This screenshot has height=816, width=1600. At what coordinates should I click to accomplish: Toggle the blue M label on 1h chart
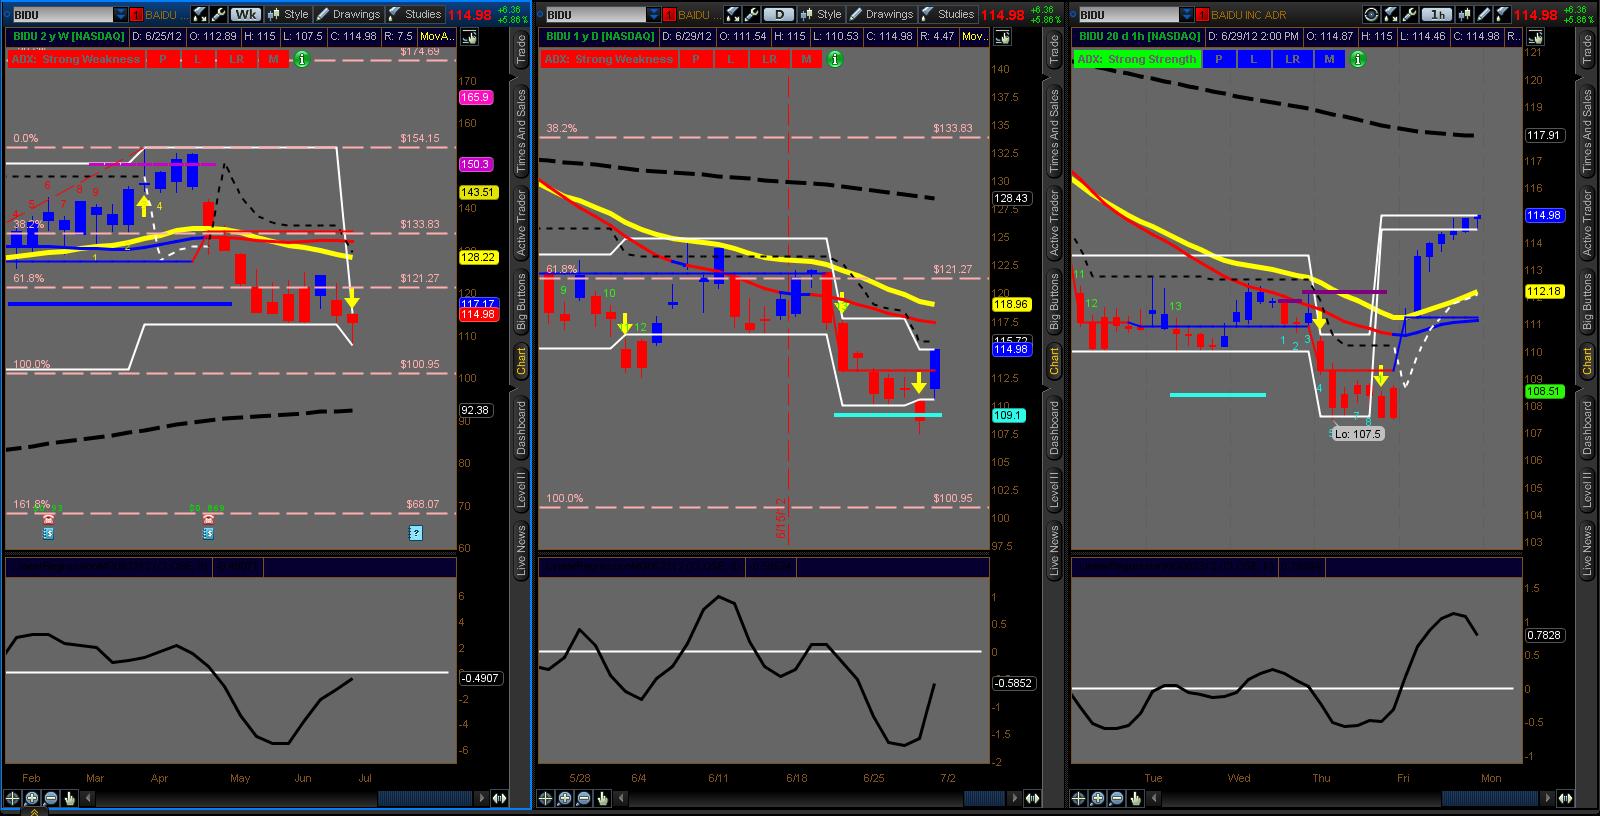tap(1329, 59)
